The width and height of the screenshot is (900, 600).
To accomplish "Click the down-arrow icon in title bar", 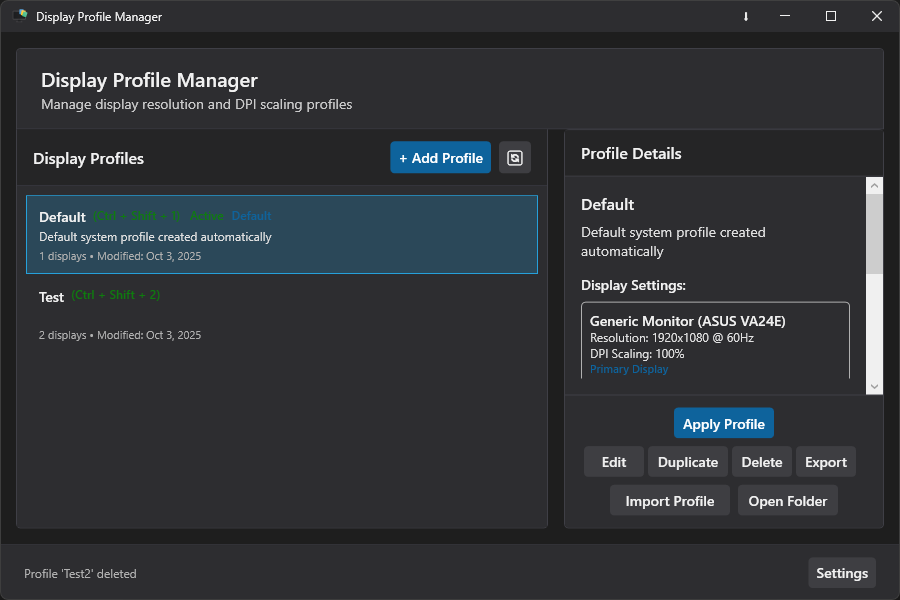I will point(746,17).
